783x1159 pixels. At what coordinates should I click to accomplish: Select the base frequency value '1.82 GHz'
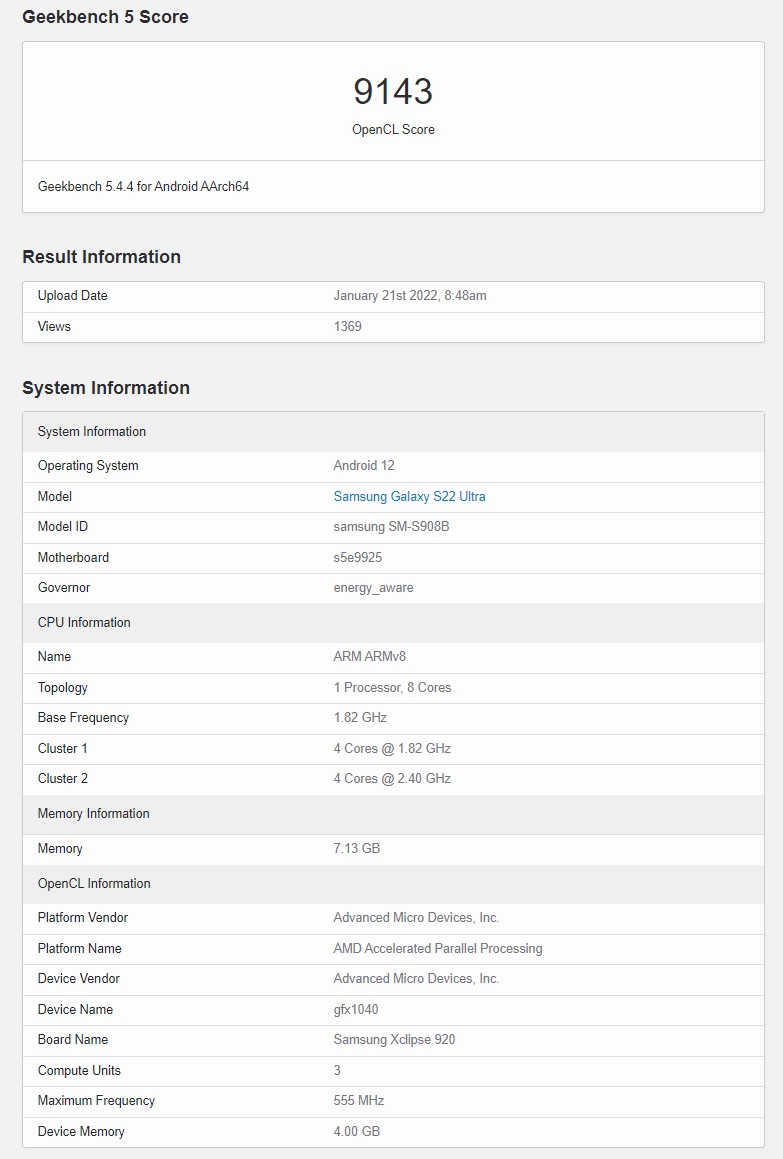(360, 718)
